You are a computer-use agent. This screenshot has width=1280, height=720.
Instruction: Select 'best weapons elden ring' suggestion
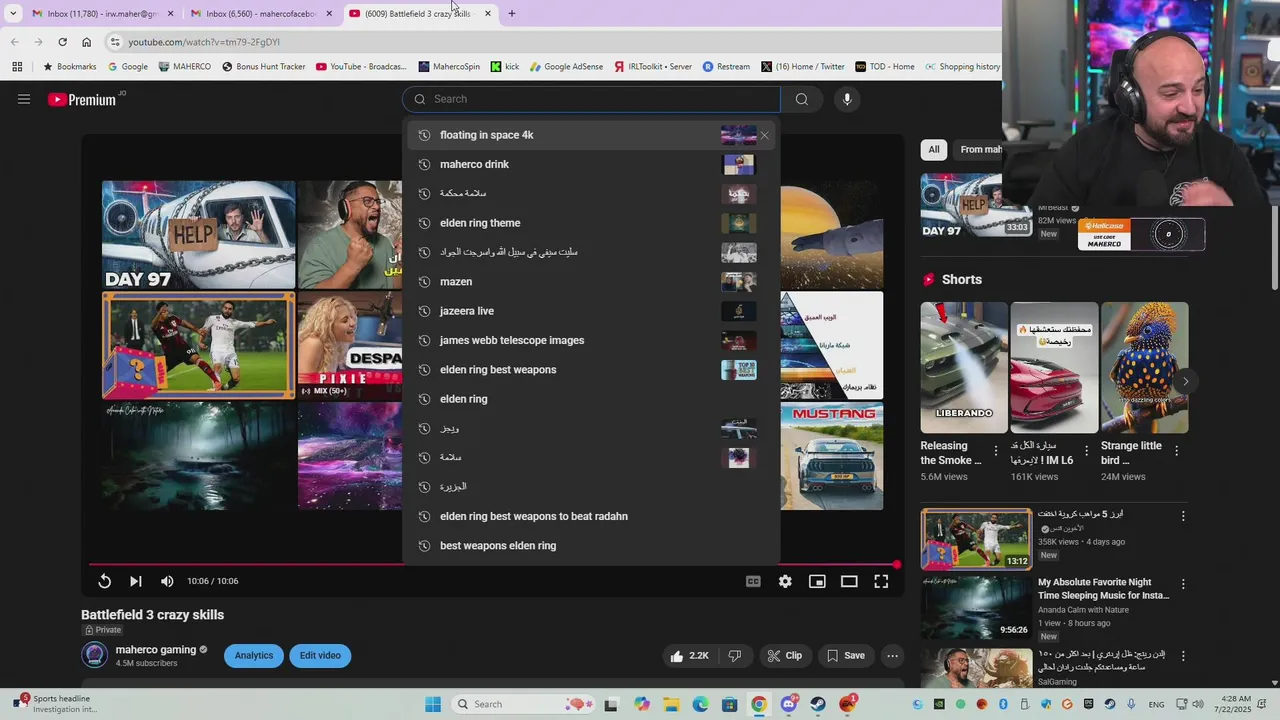coord(591,546)
